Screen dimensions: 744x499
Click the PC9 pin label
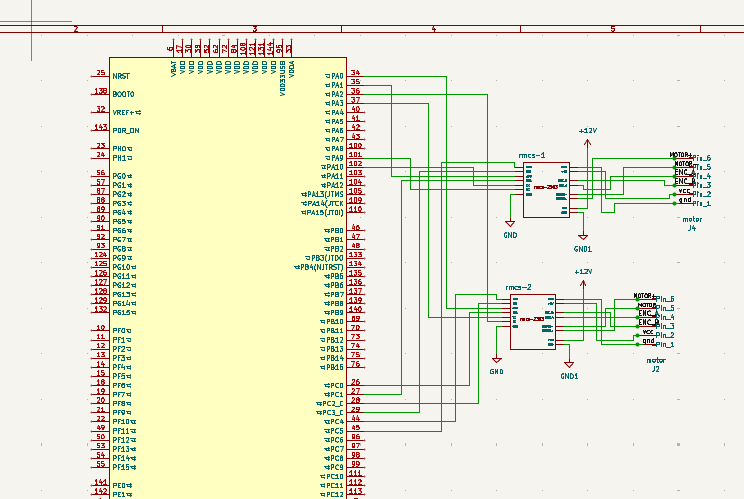[x=334, y=467]
